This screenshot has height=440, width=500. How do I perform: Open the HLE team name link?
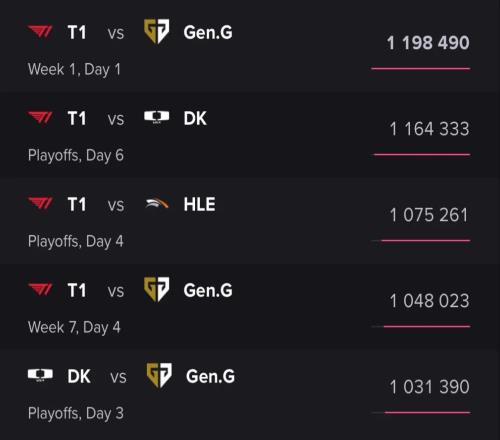(x=199, y=204)
